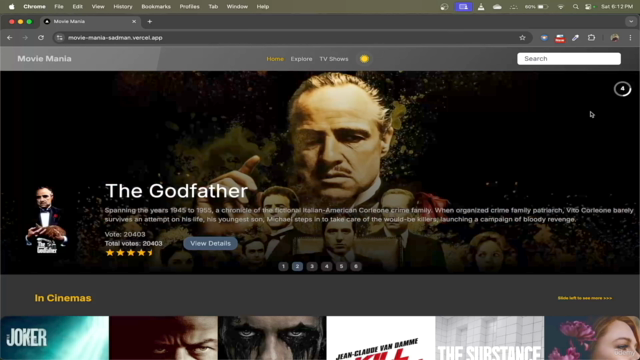Open the Jean-Claude Van Damme movie poster
This screenshot has width=640, height=360.
pyautogui.click(x=381, y=338)
